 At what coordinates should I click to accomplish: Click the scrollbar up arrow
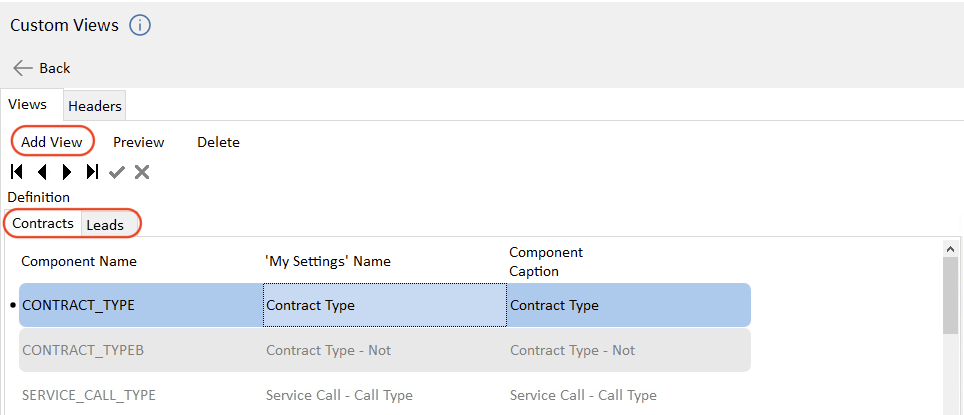tap(951, 248)
